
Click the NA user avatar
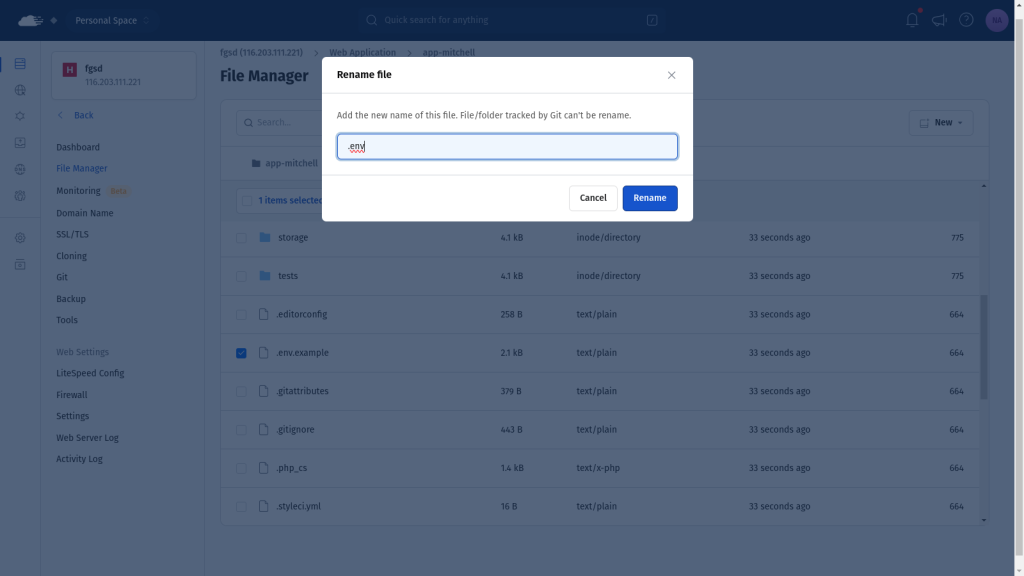pyautogui.click(x=996, y=20)
